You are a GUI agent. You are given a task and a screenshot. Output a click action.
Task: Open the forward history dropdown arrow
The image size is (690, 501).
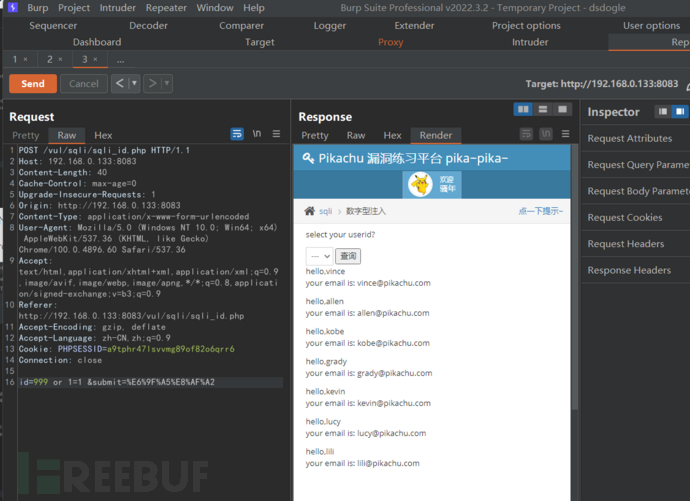(167, 83)
